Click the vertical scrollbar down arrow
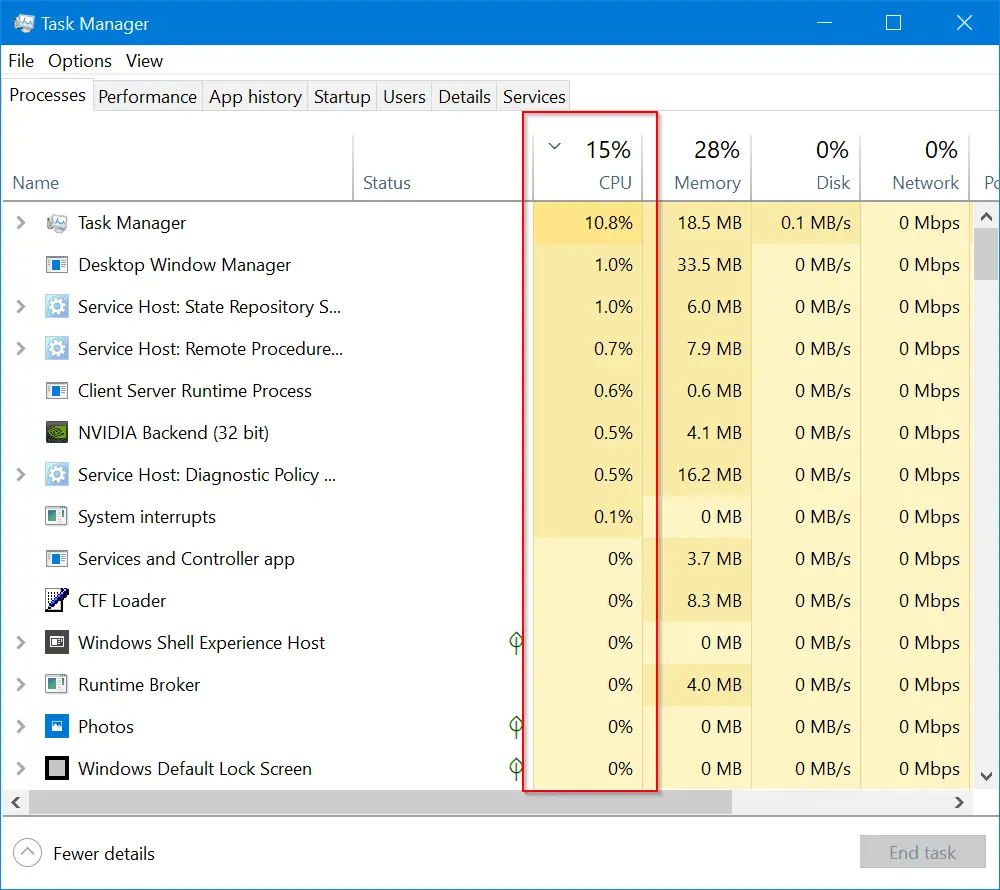1000x890 pixels. click(x=986, y=777)
